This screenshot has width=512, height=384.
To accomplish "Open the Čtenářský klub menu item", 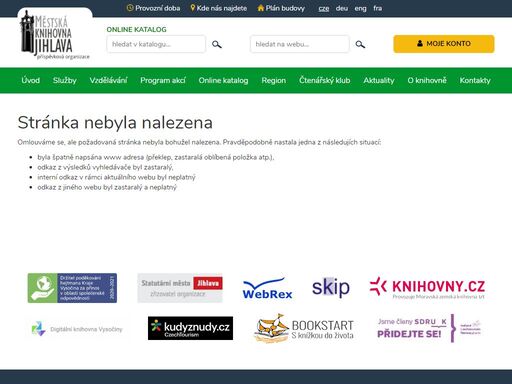I will [324, 80].
